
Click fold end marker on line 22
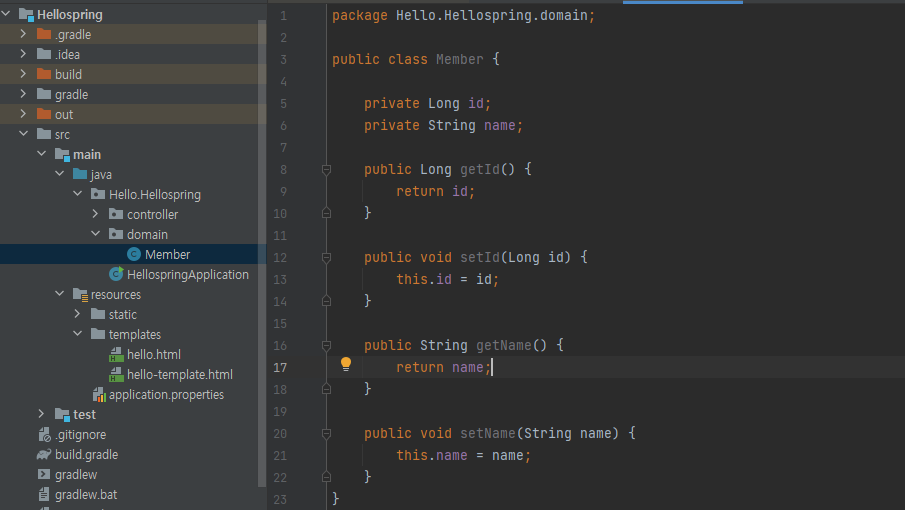coord(326,477)
